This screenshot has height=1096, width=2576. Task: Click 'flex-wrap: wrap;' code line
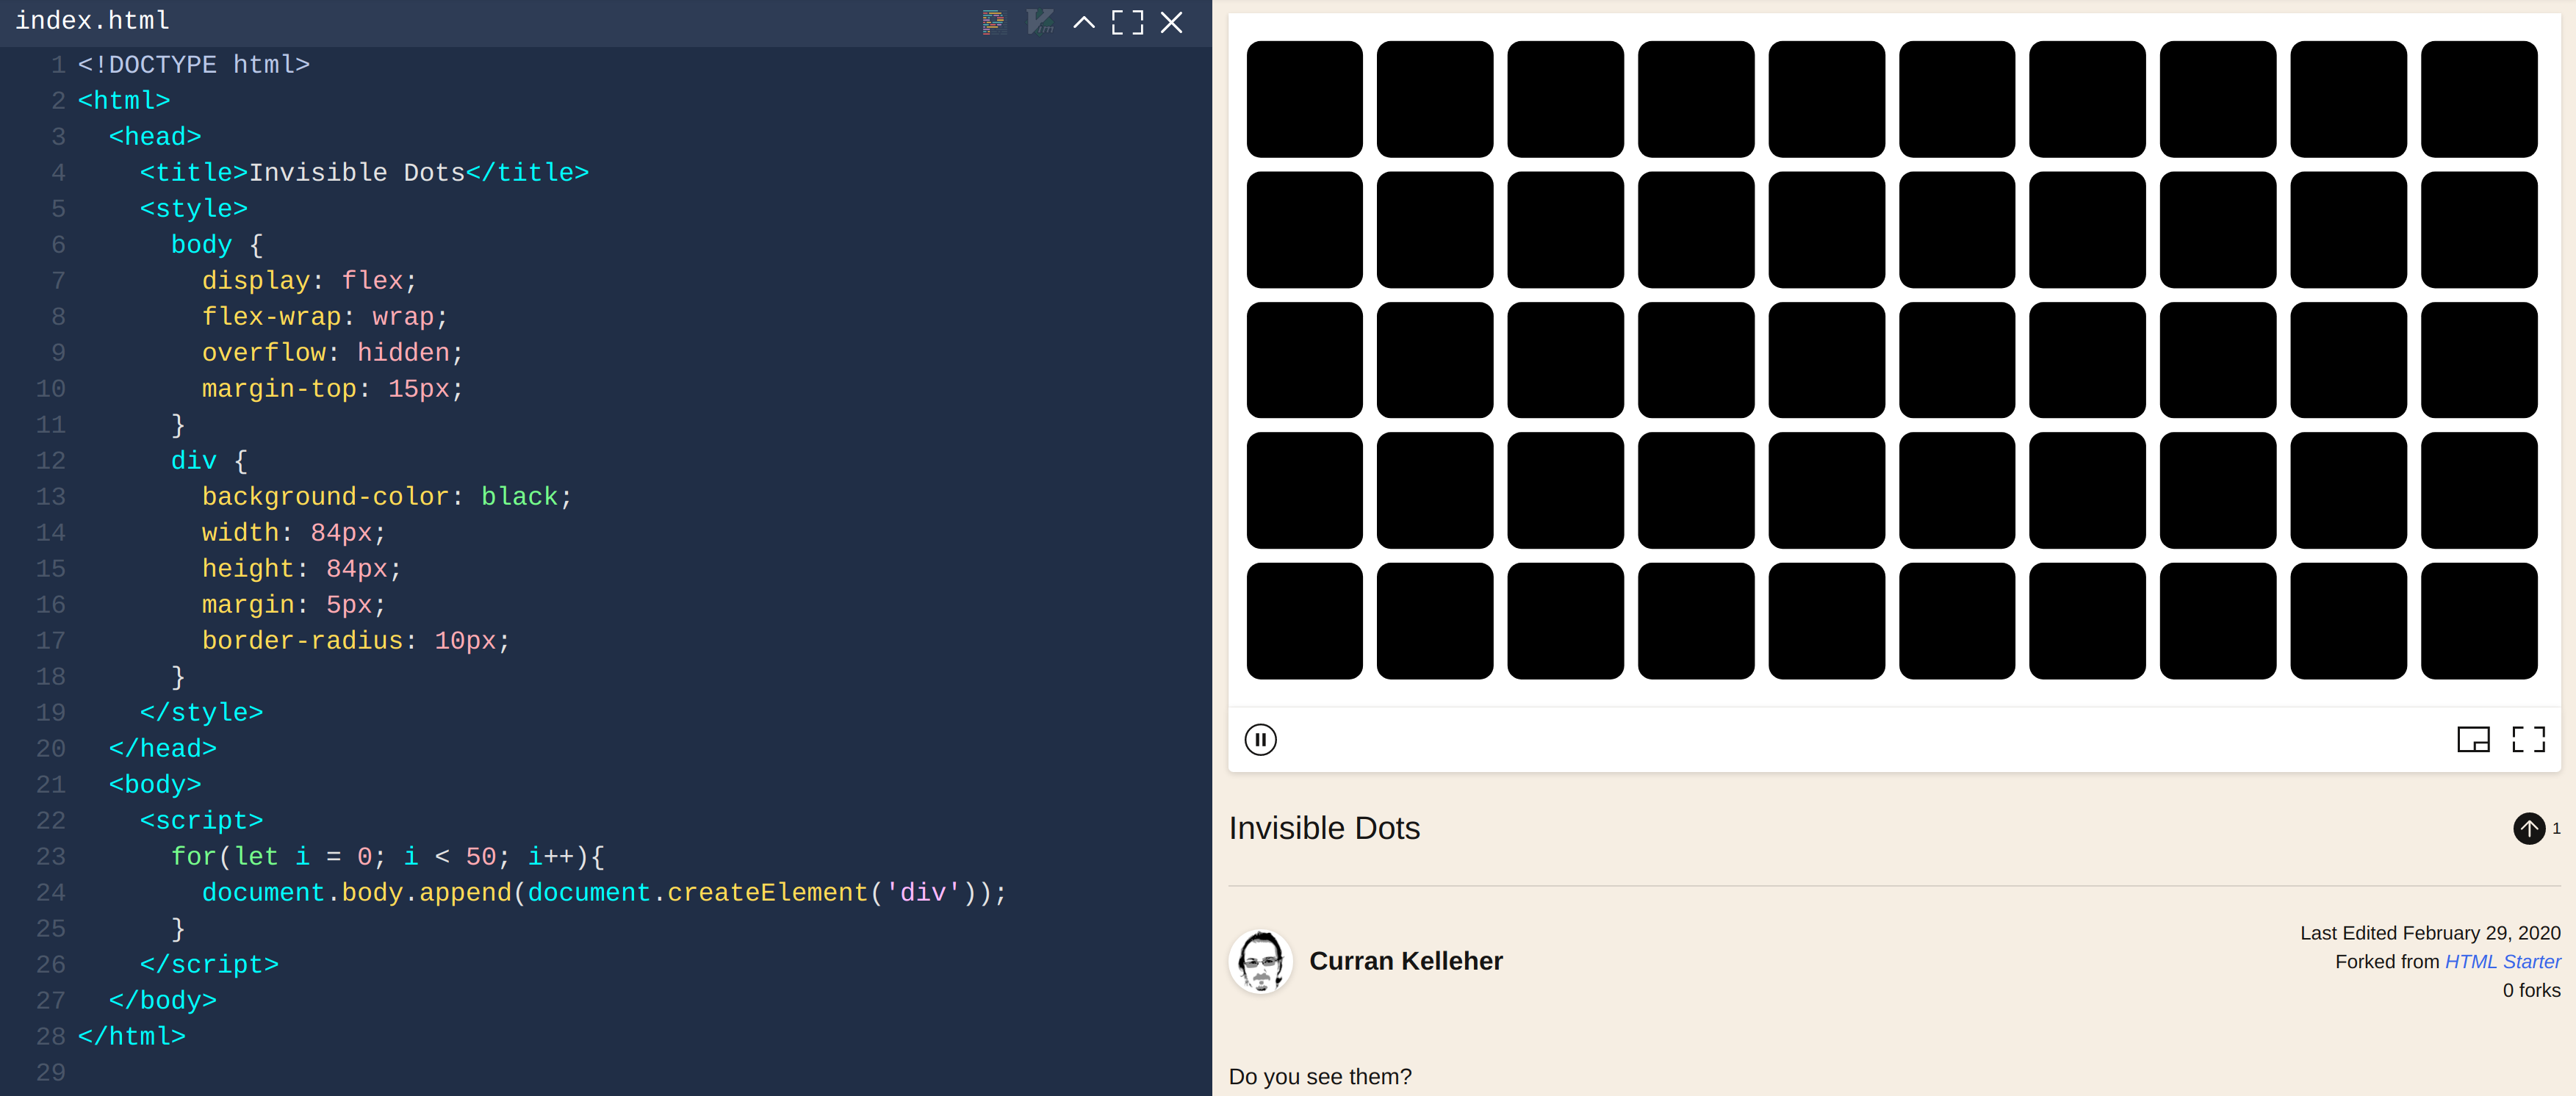point(325,317)
